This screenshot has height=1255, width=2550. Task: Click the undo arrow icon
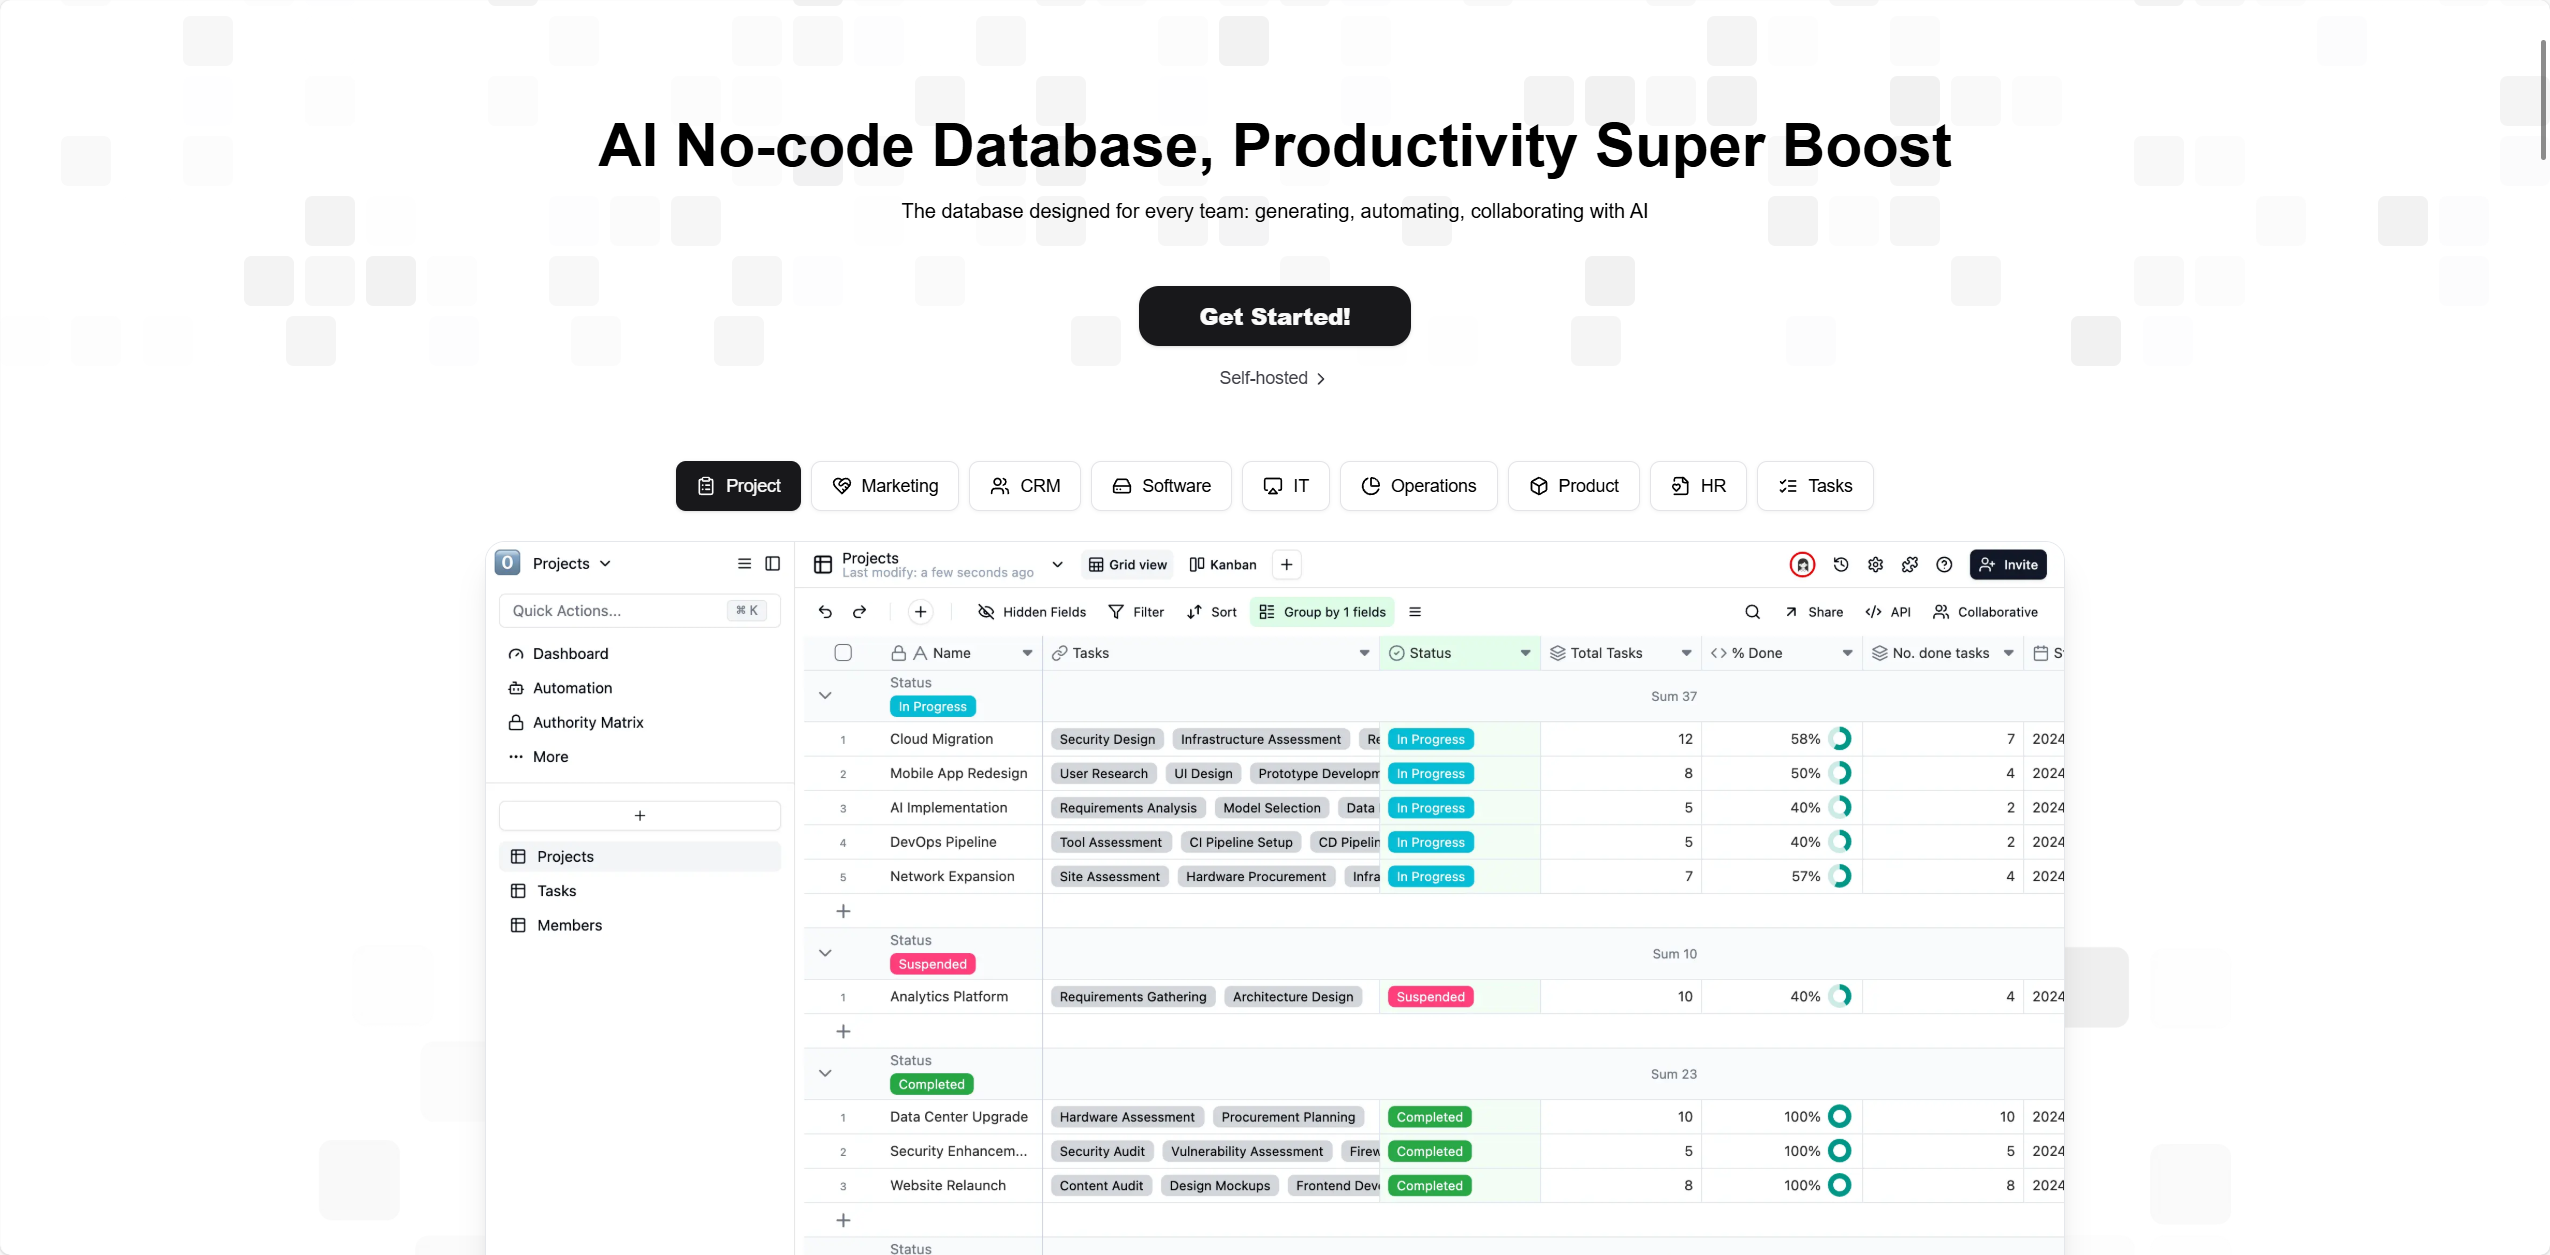pos(825,612)
